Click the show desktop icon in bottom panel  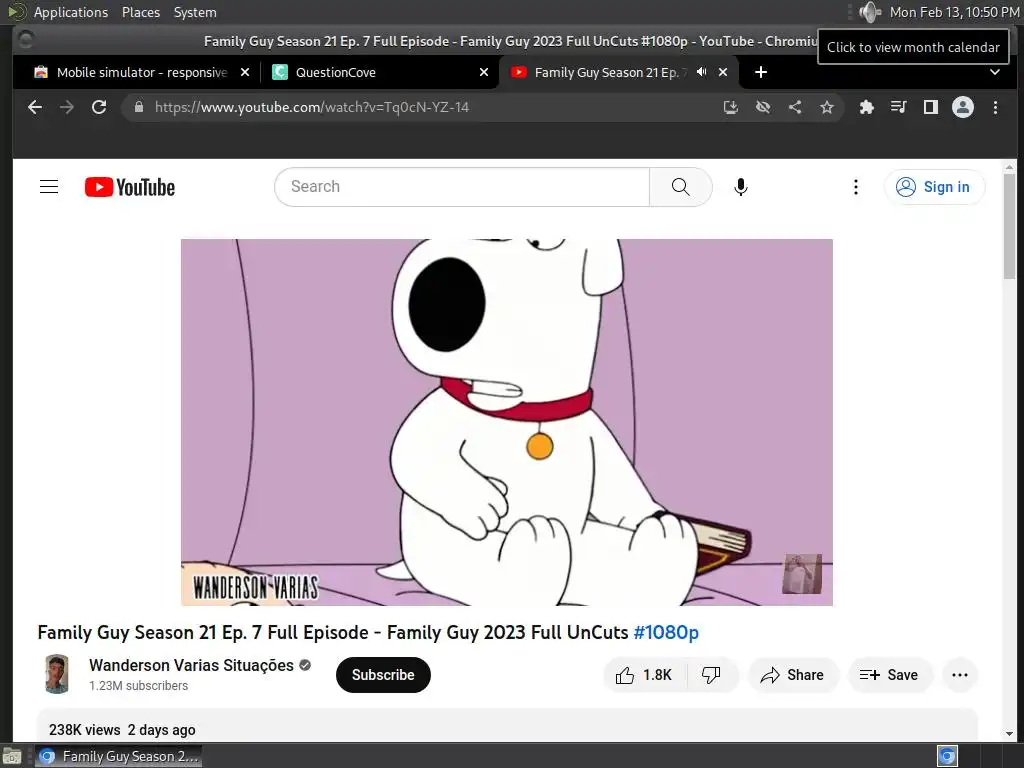pos(12,756)
